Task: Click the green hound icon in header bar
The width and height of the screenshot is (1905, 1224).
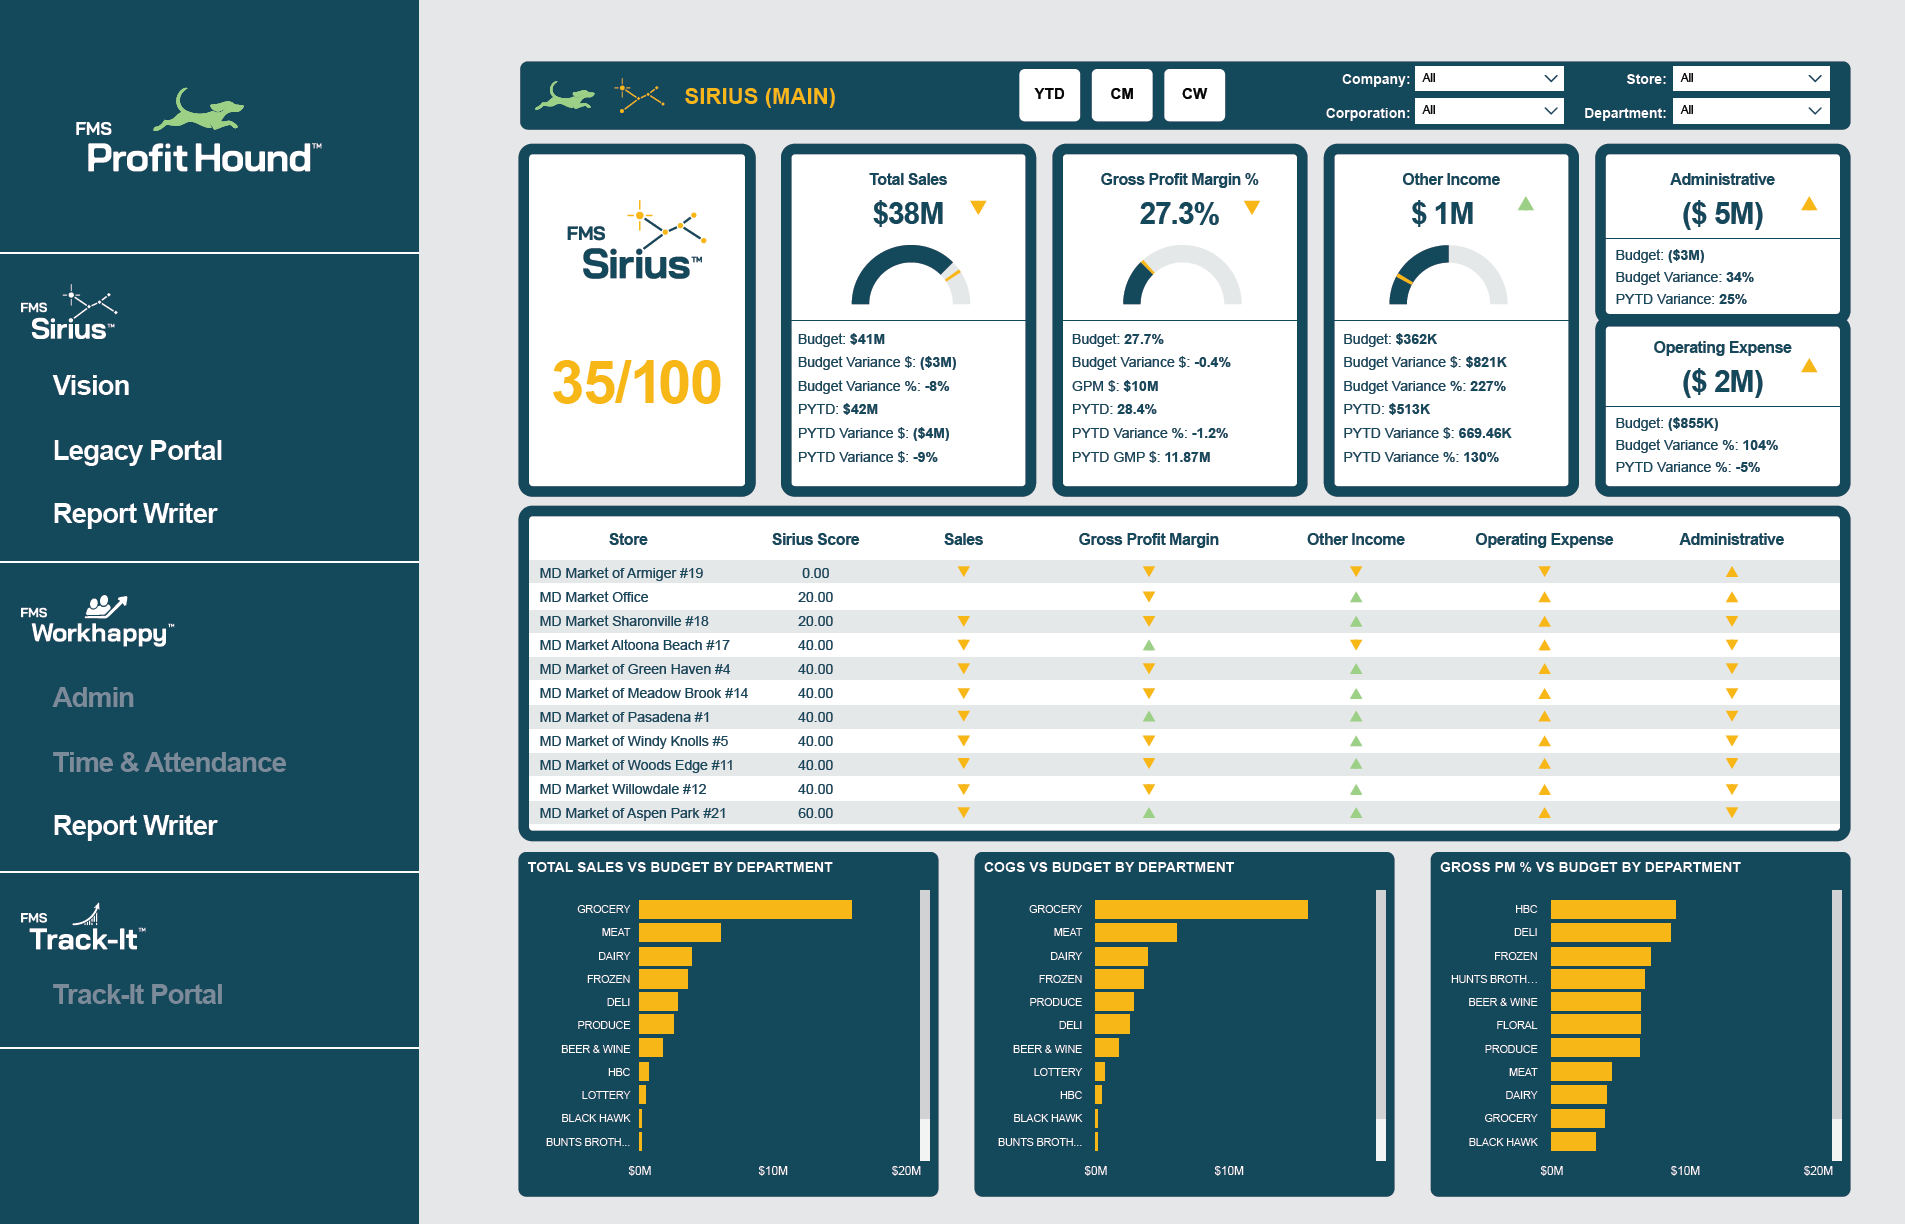Action: (x=564, y=96)
